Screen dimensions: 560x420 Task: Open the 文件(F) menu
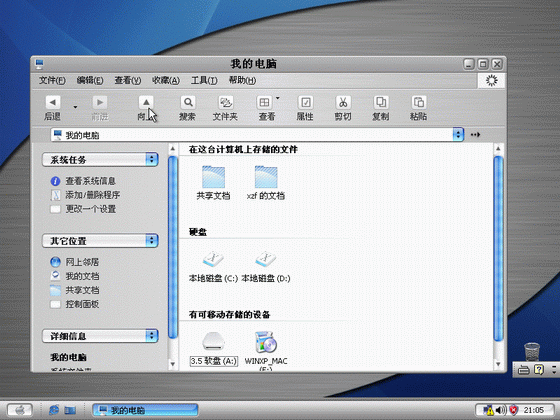(52, 80)
